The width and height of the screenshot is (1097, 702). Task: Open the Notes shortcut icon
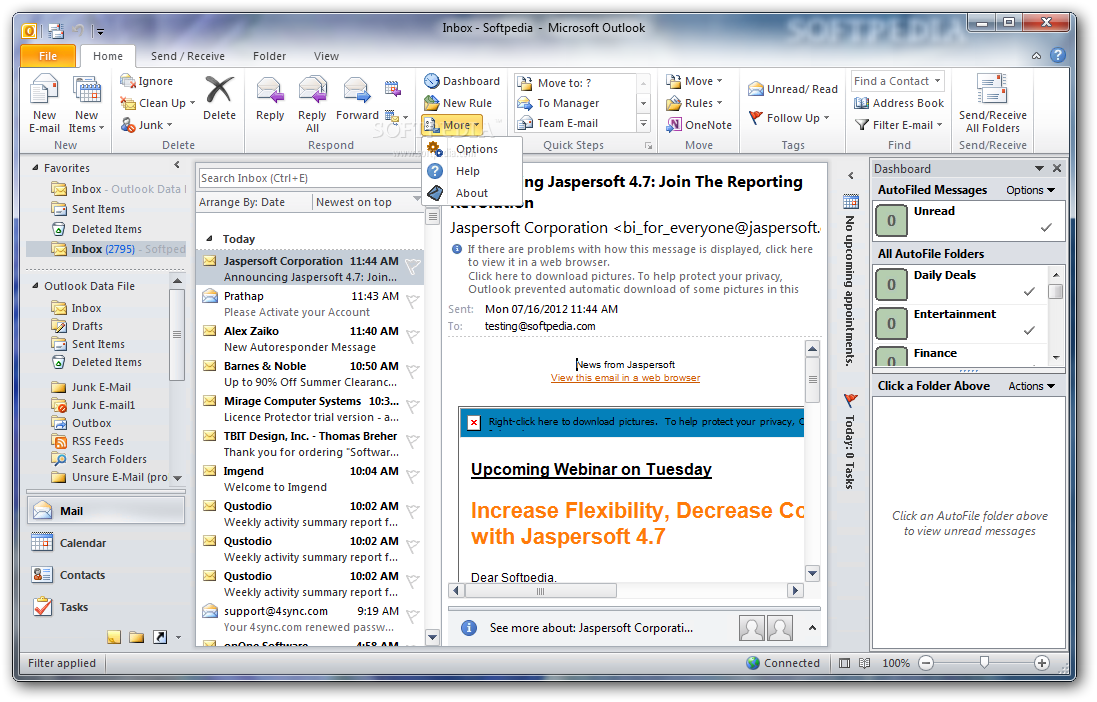pos(114,637)
